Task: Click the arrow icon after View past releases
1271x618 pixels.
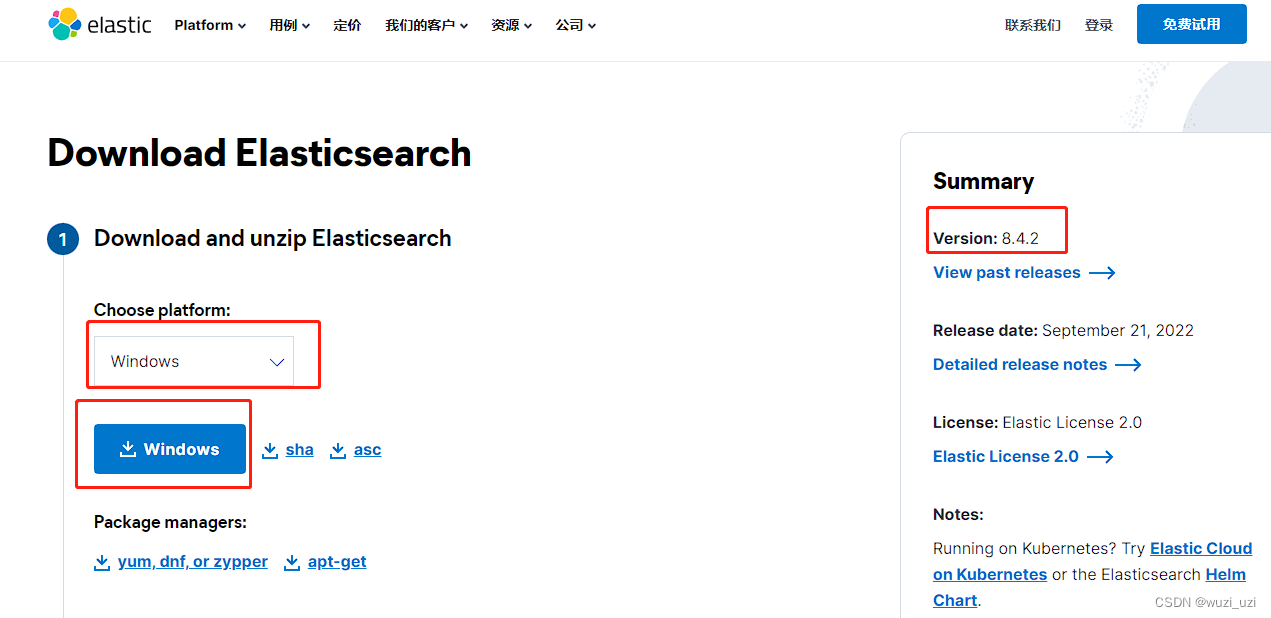Action: click(x=1103, y=272)
